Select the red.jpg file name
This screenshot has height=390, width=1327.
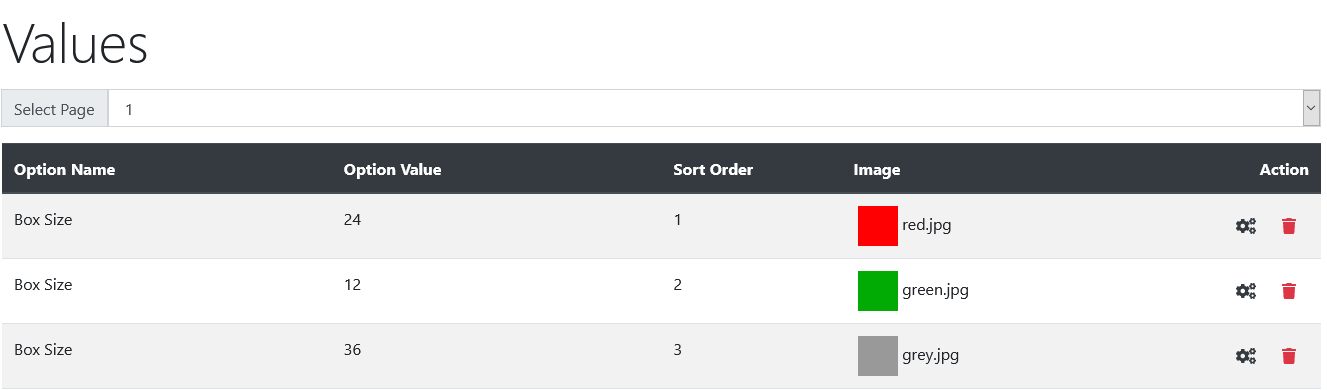coord(927,225)
